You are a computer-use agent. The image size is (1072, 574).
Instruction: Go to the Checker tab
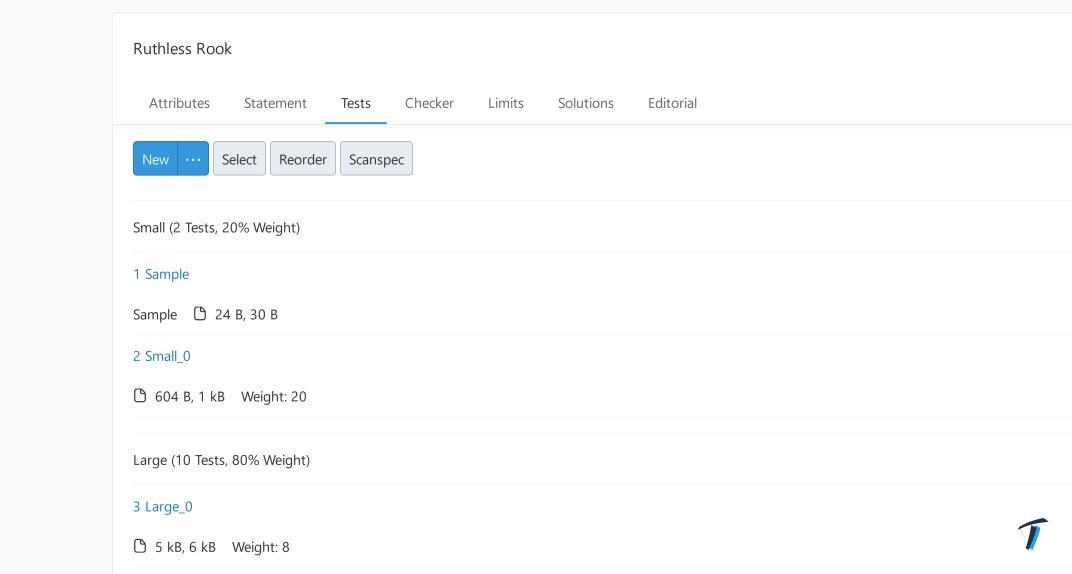coord(429,103)
